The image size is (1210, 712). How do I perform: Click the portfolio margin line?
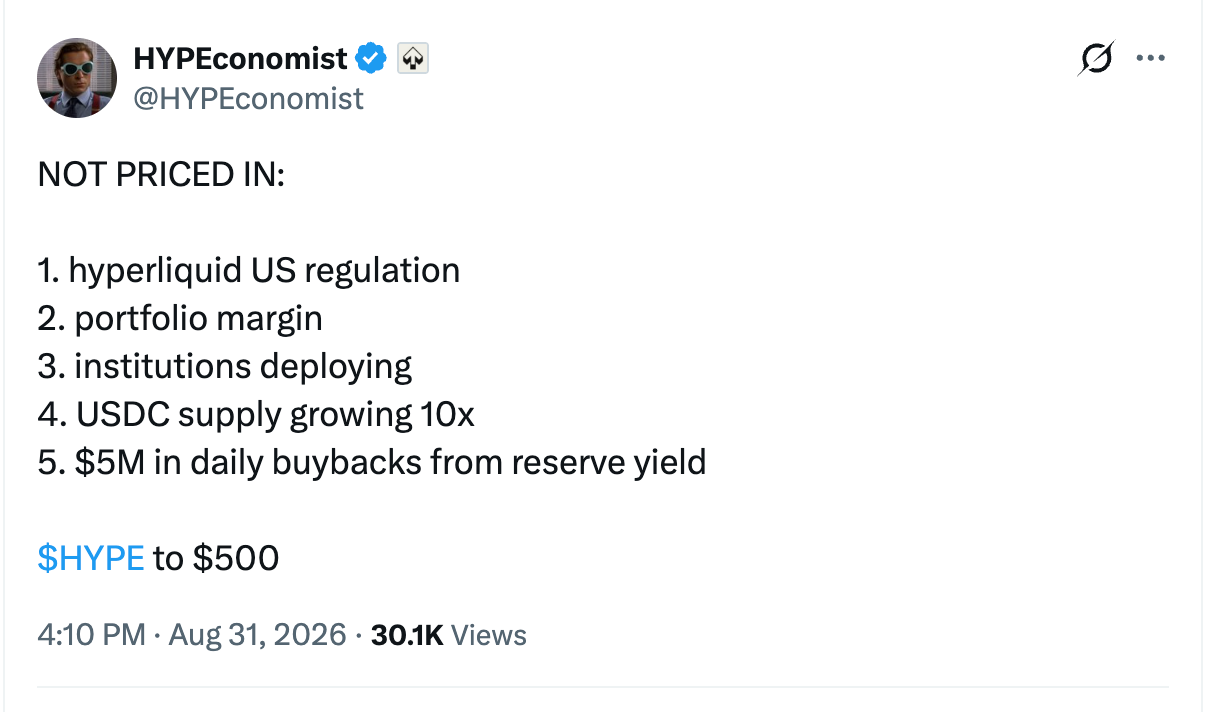[180, 319]
